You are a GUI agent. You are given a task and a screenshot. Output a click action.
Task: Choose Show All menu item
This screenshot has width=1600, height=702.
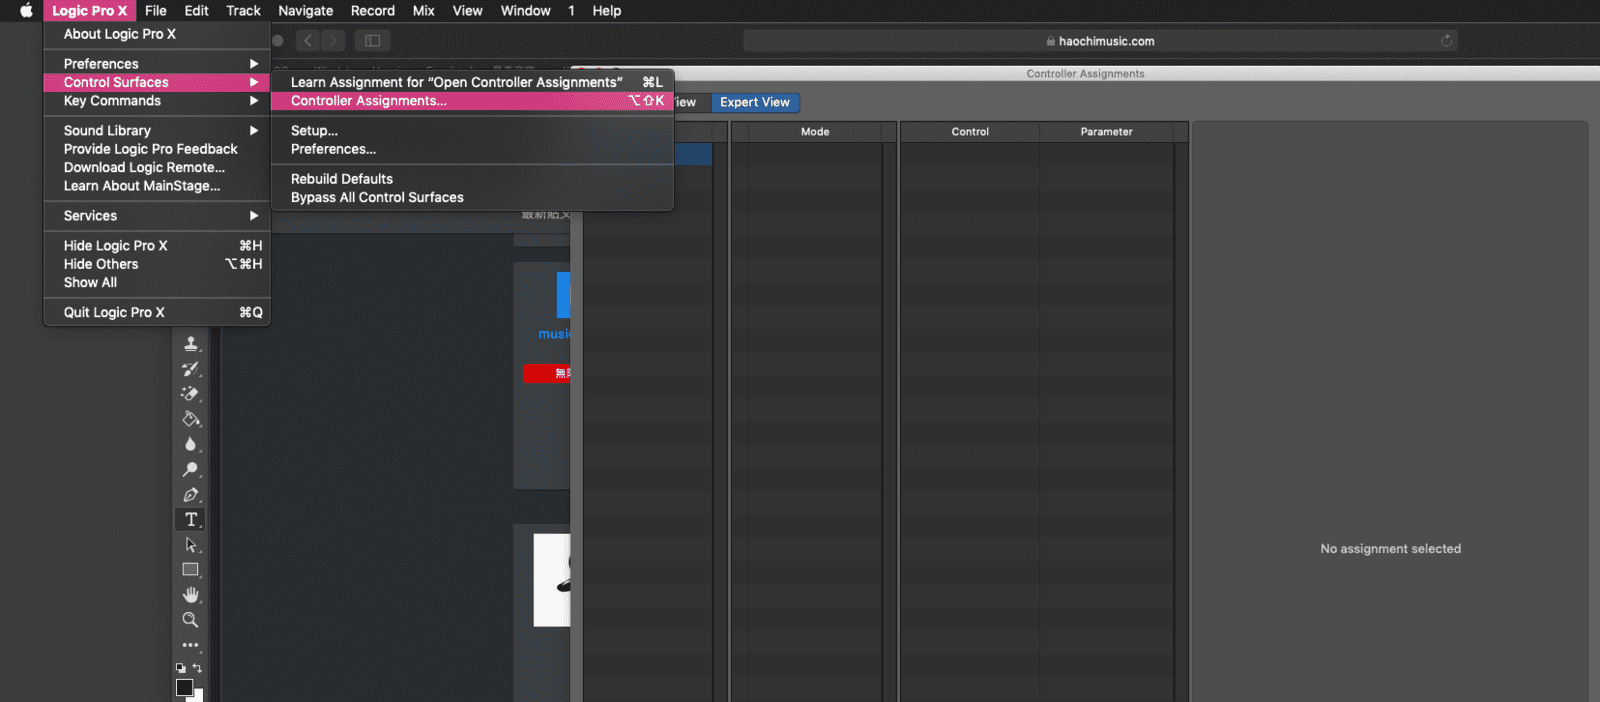[157, 283]
